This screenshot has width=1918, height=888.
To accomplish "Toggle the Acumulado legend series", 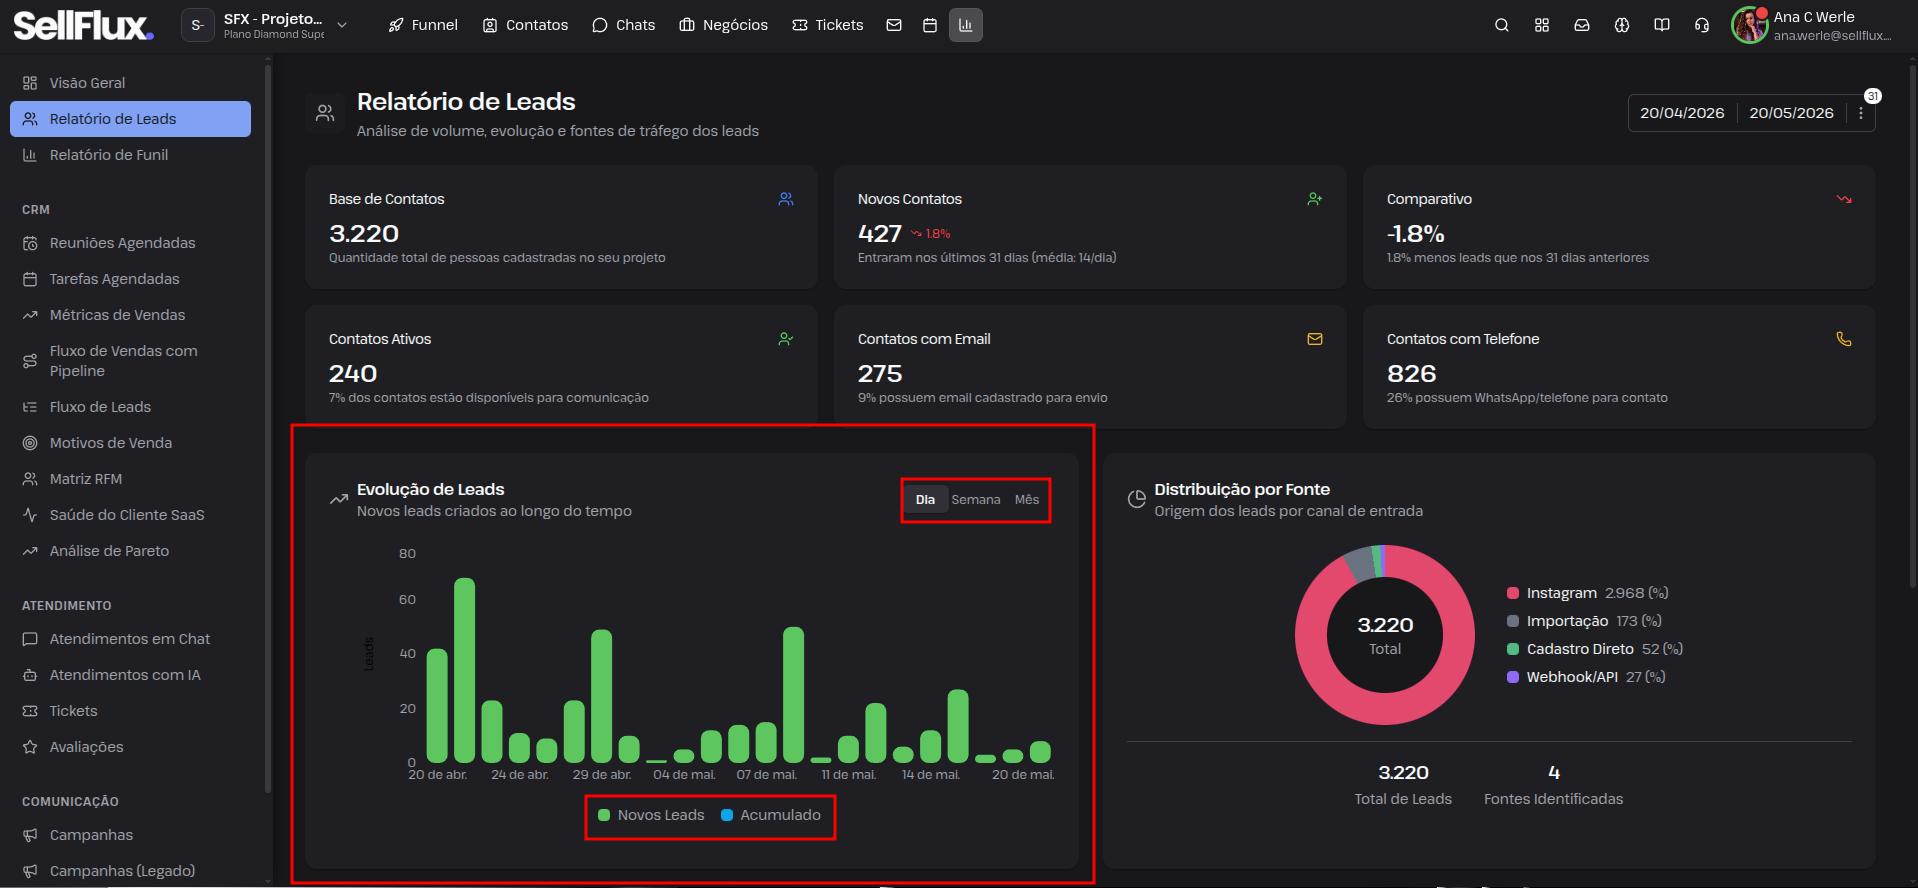I will pyautogui.click(x=770, y=815).
